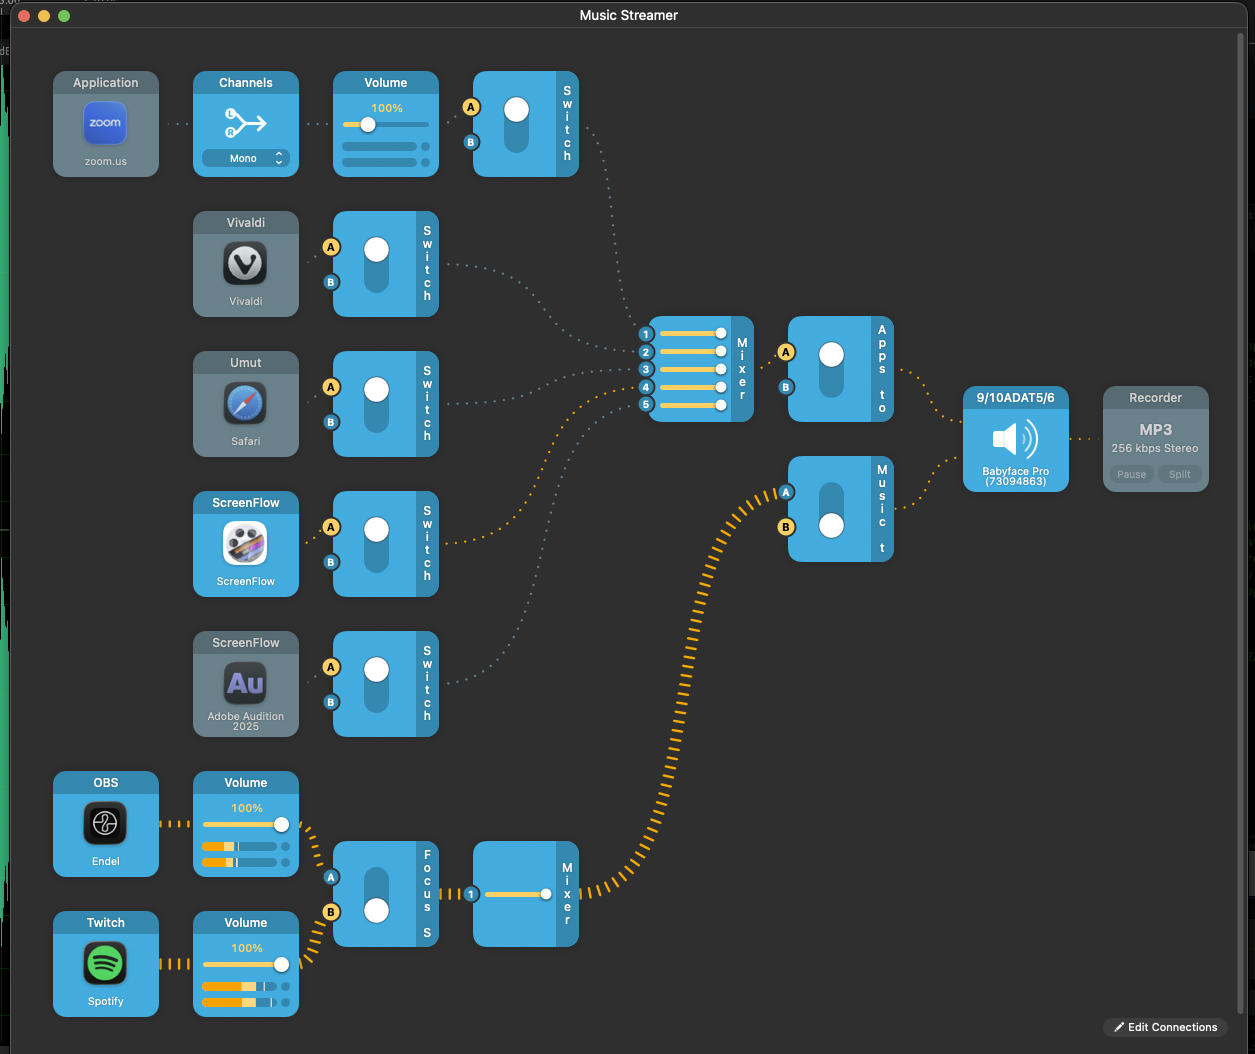The width and height of the screenshot is (1255, 1054).
Task: Click channel 1 slider in the five-channel Mixer
Action: pos(693,333)
